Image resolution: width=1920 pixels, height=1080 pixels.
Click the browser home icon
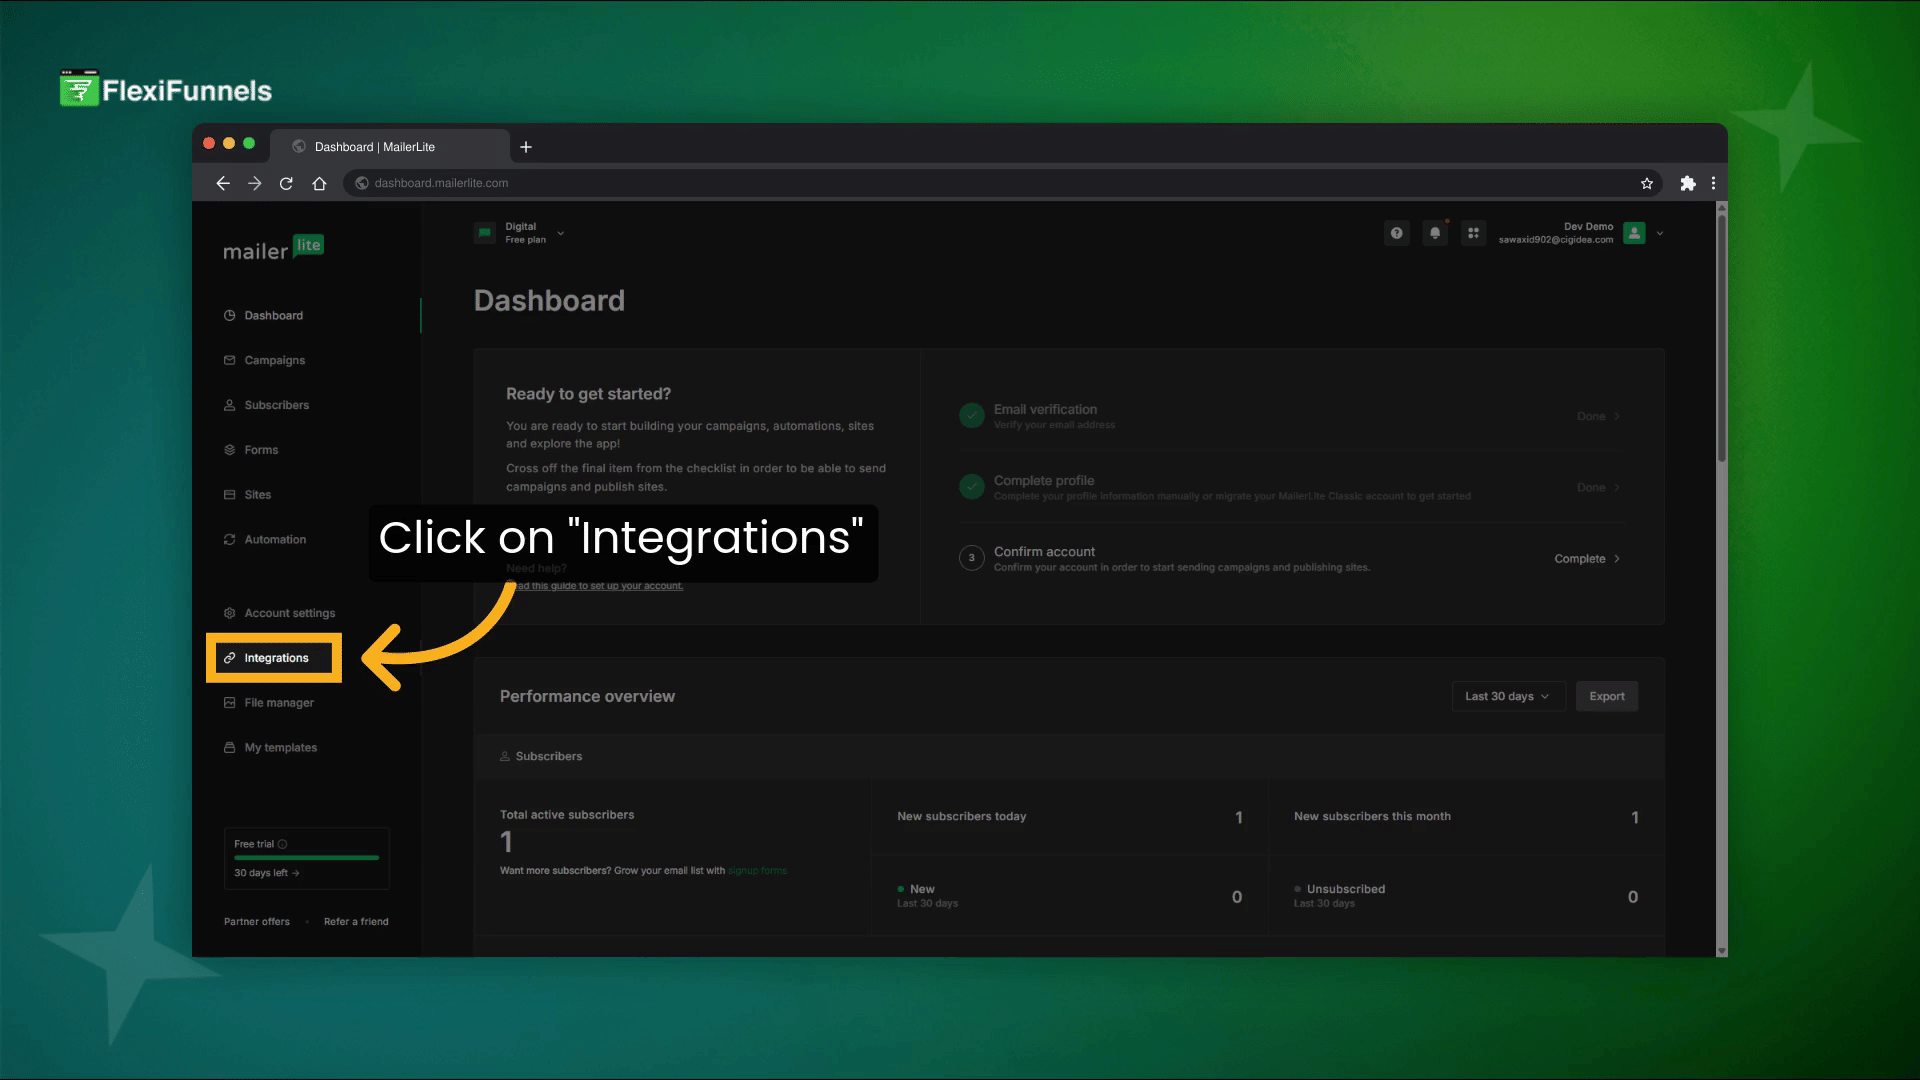coord(319,183)
